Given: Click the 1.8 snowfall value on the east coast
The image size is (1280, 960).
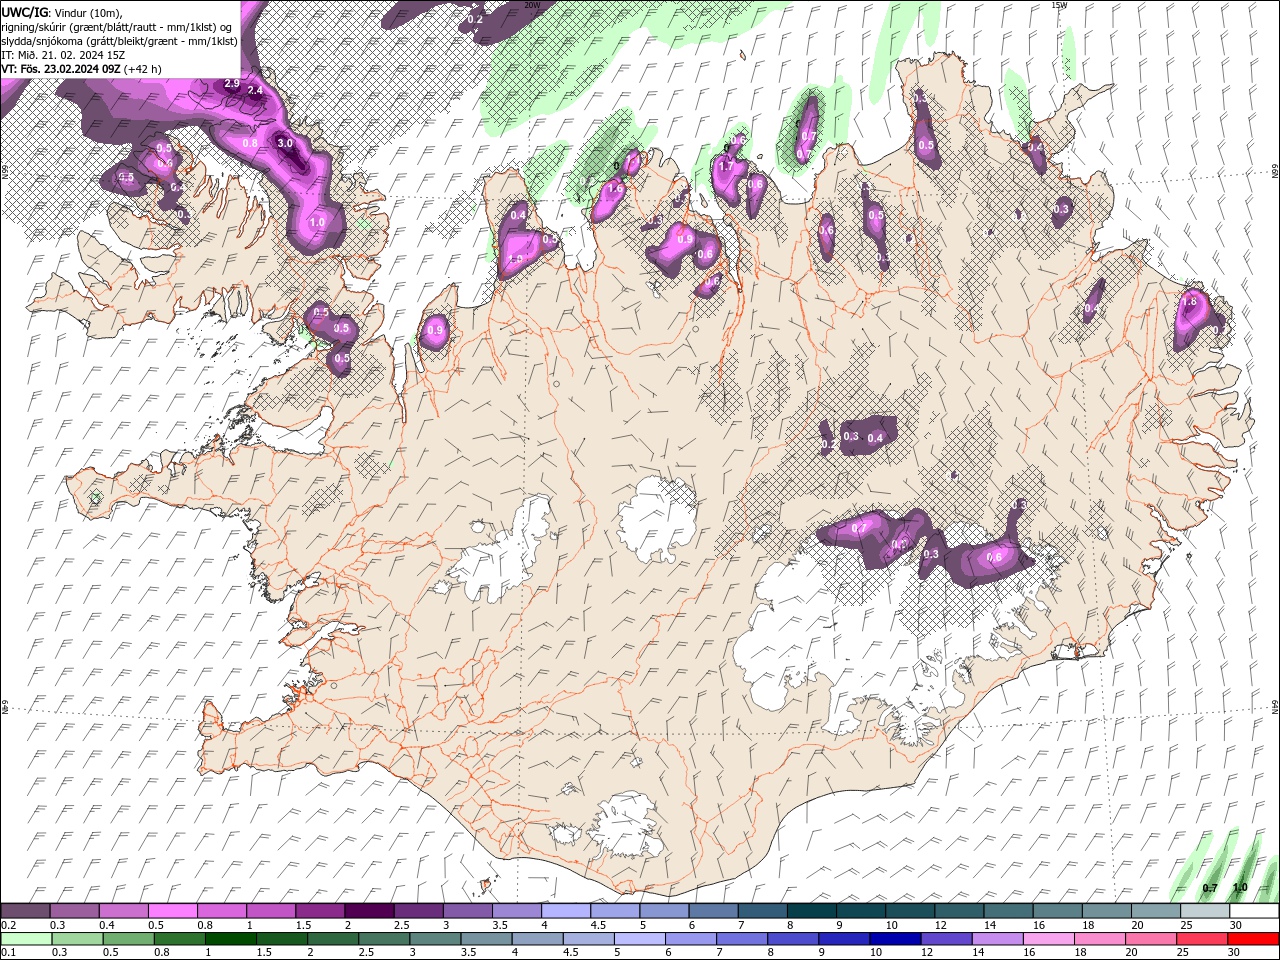Looking at the screenshot, I should [x=1190, y=300].
